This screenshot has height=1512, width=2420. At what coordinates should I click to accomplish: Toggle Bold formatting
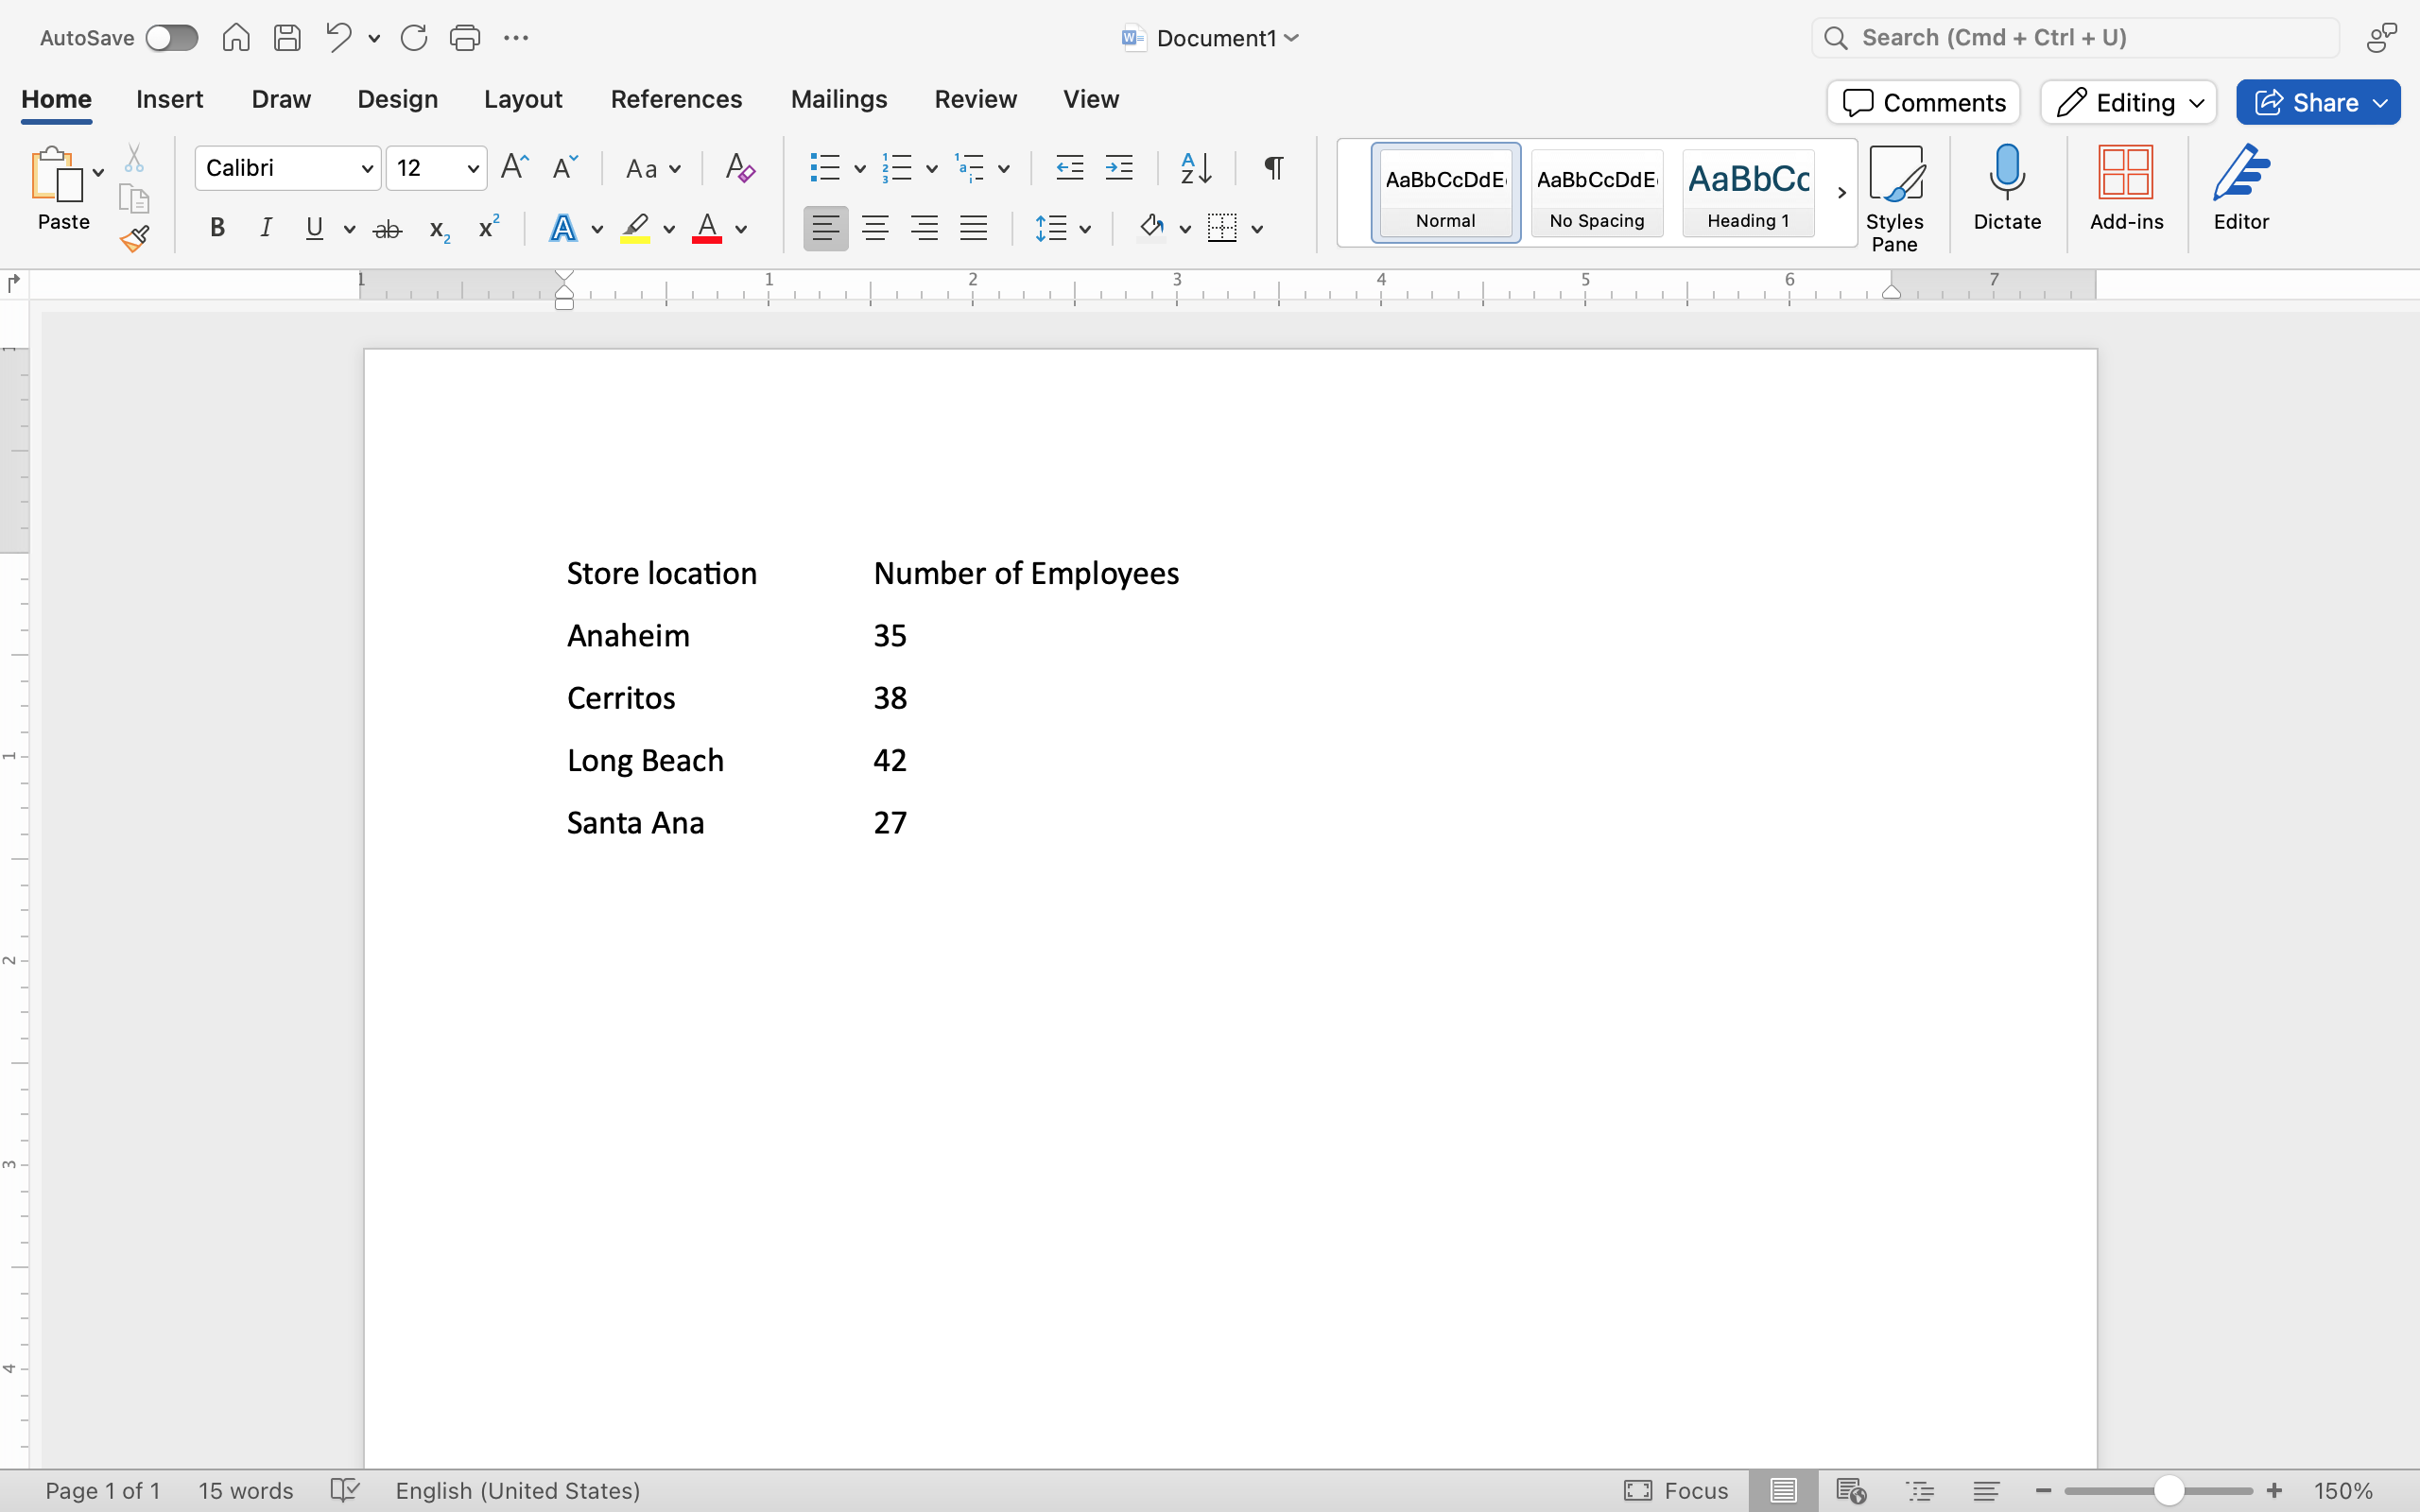pyautogui.click(x=217, y=228)
